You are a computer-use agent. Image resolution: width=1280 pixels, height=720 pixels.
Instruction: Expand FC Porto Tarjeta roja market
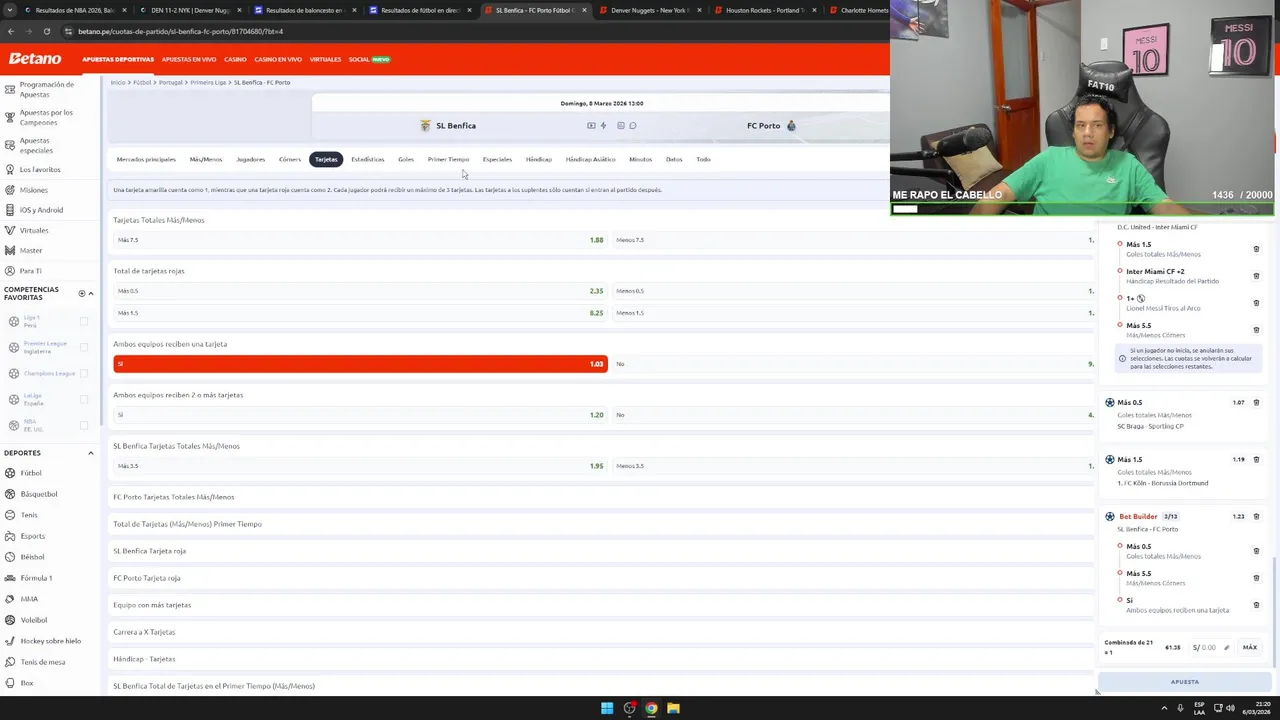click(x=600, y=578)
